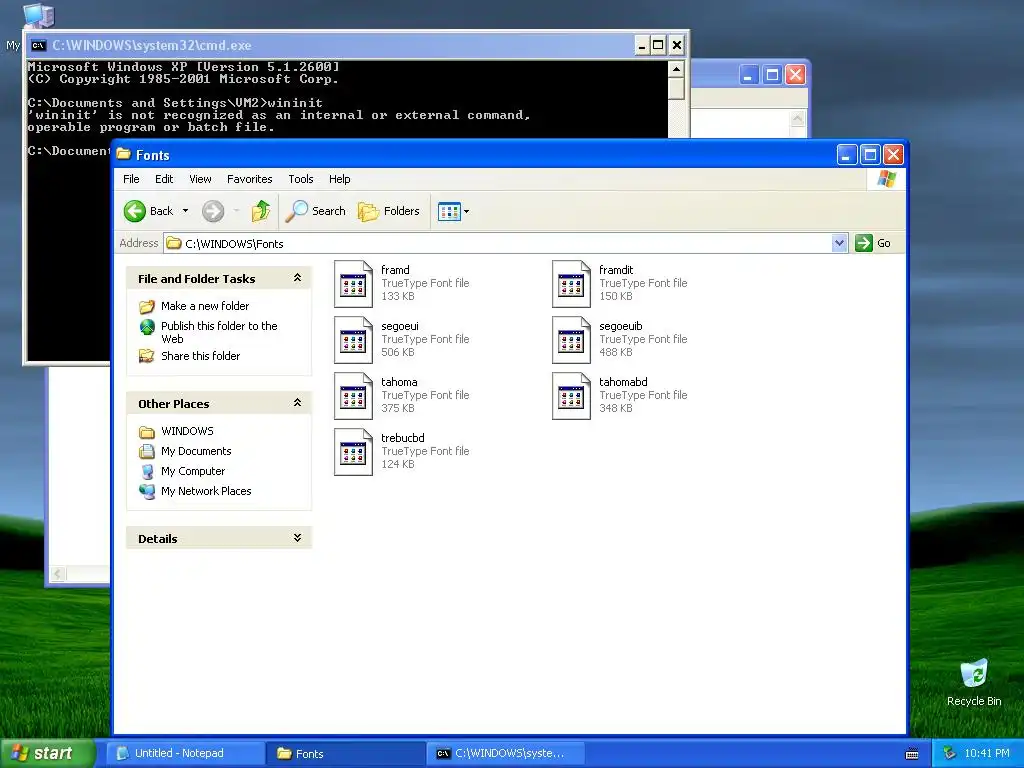Image resolution: width=1024 pixels, height=768 pixels.
Task: Click the on-screen keyboard tray icon
Action: 912,754
